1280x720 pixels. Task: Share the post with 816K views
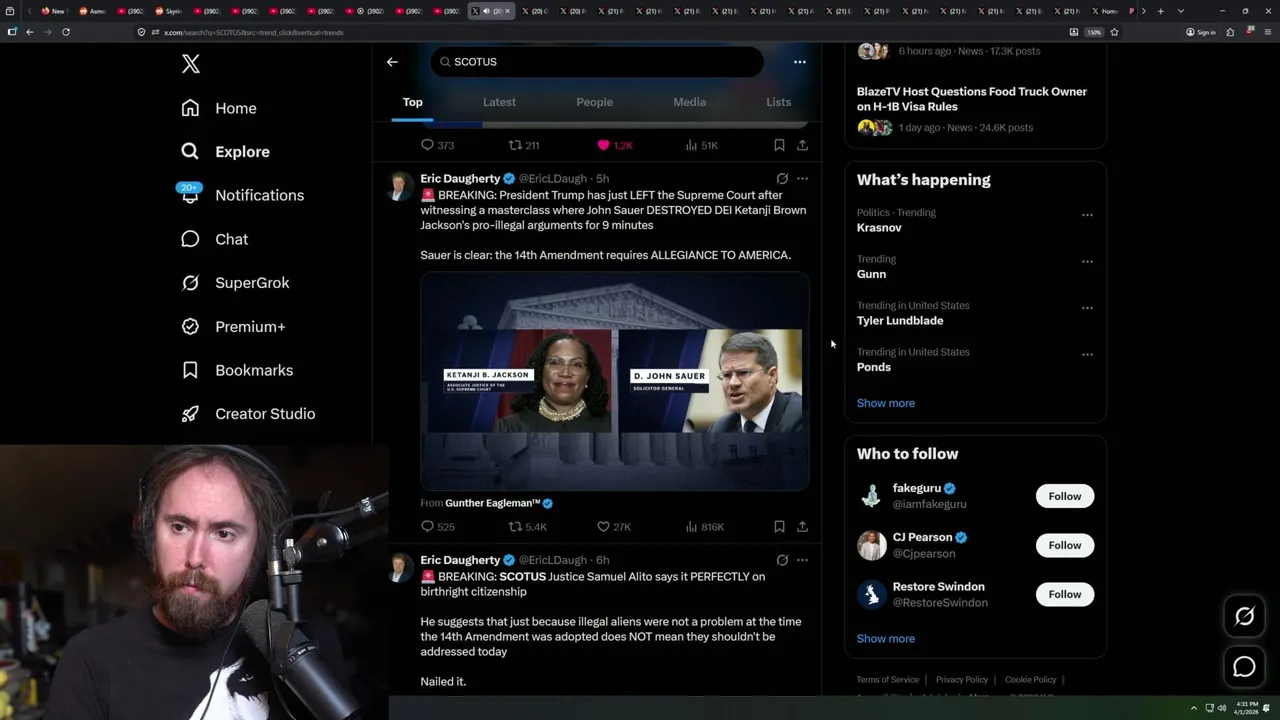pos(802,527)
